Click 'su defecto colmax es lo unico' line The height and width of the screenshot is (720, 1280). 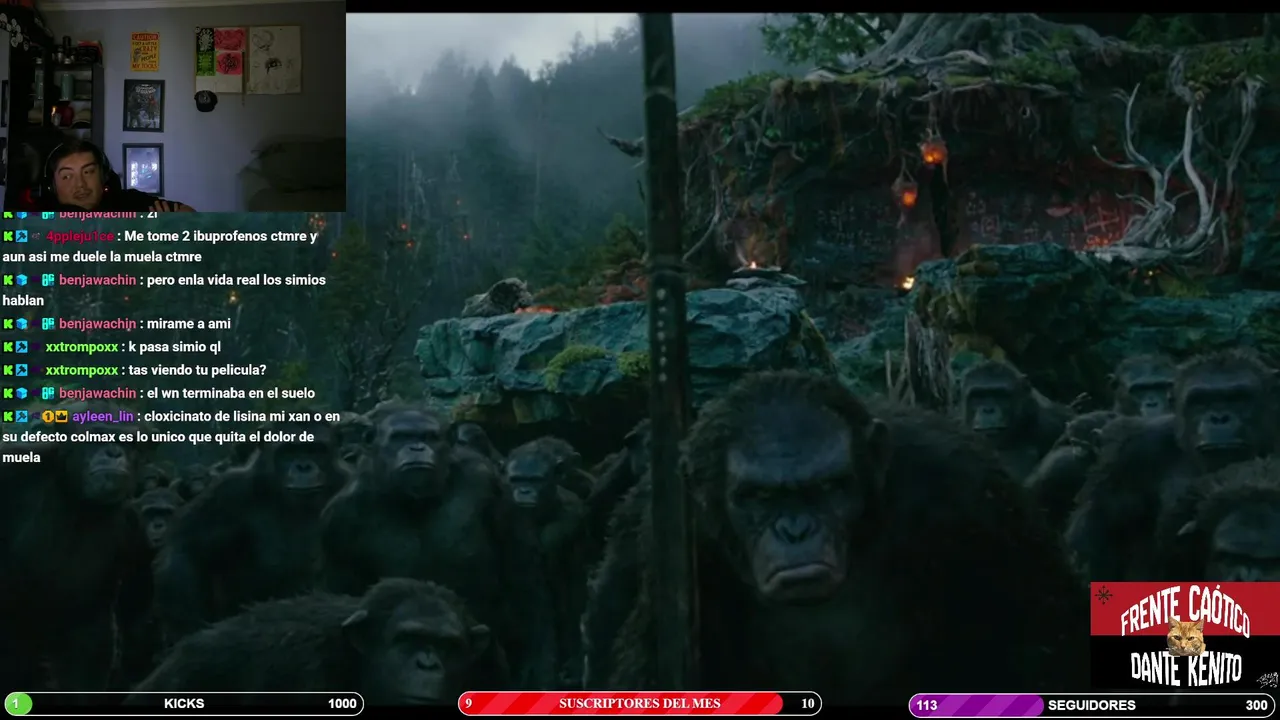158,437
